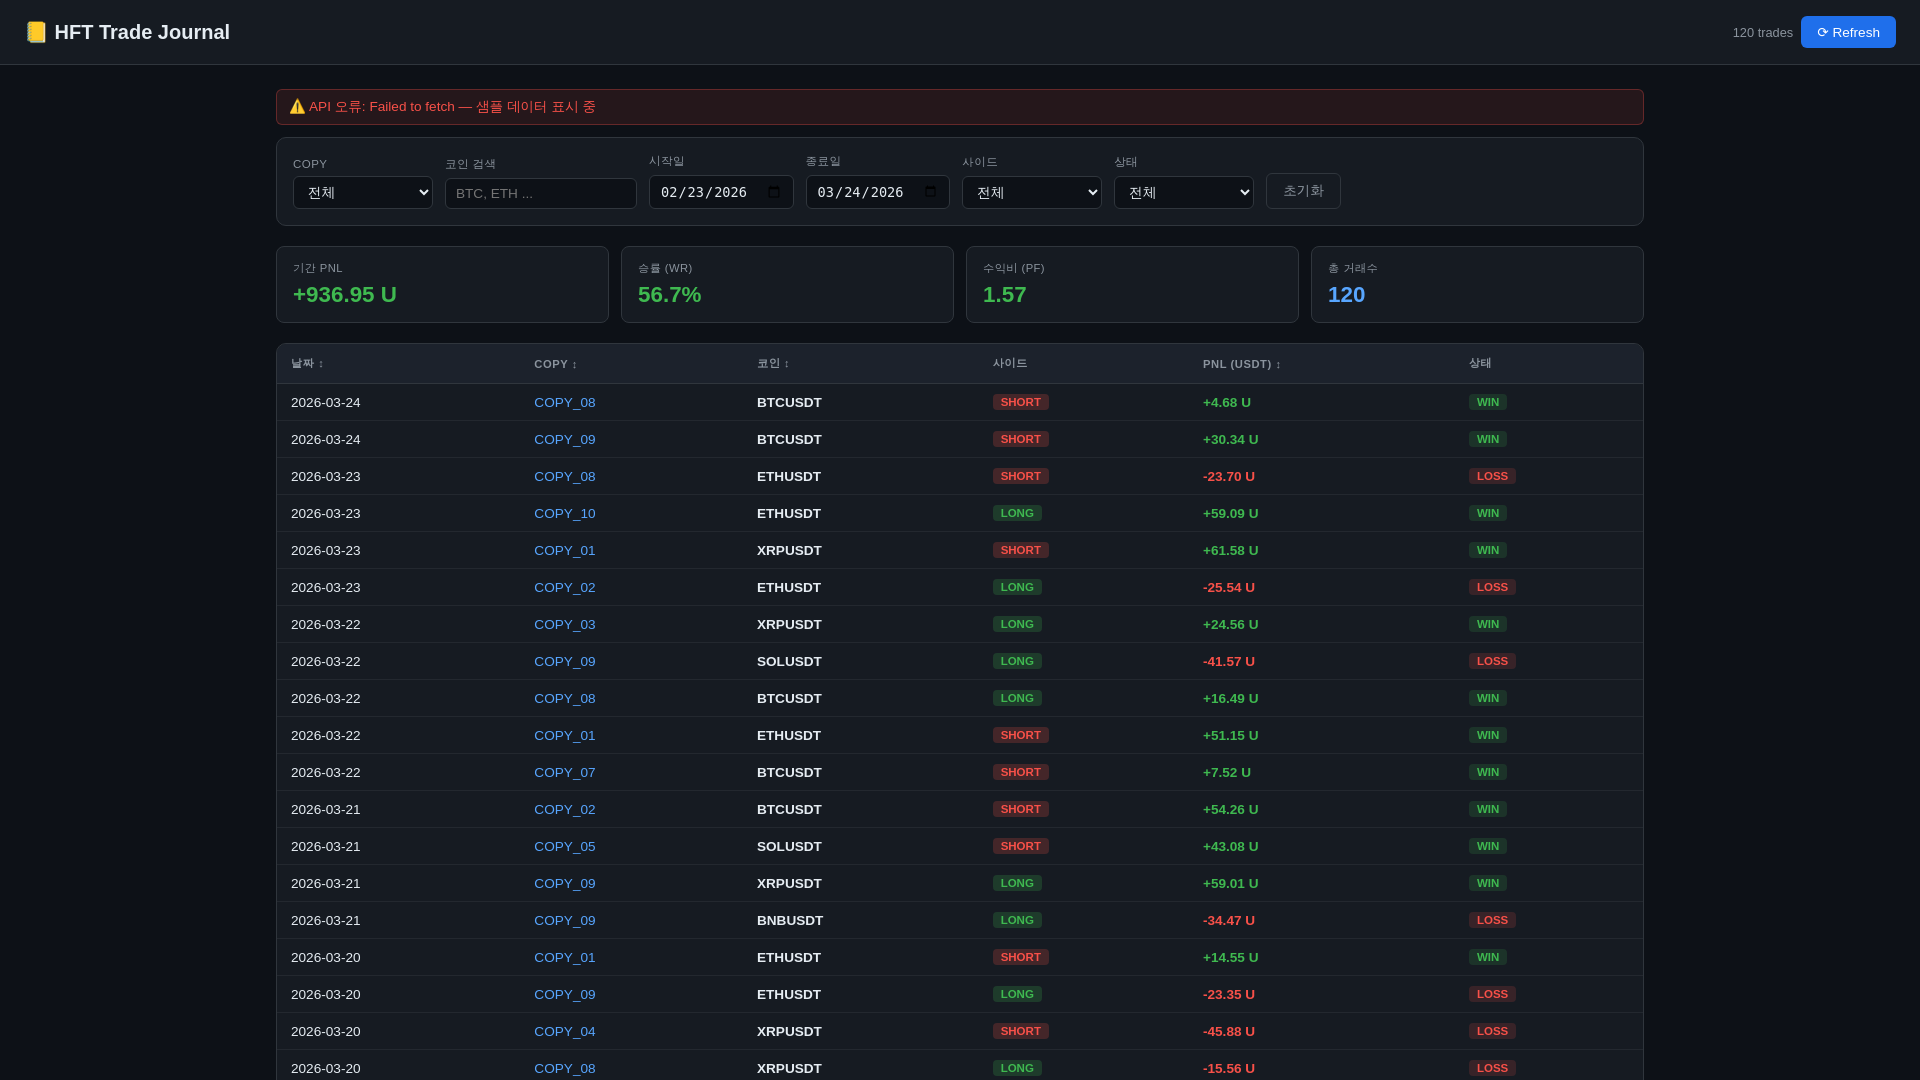Click date 2026-03-24 in COPY_09 row

[x=326, y=440]
